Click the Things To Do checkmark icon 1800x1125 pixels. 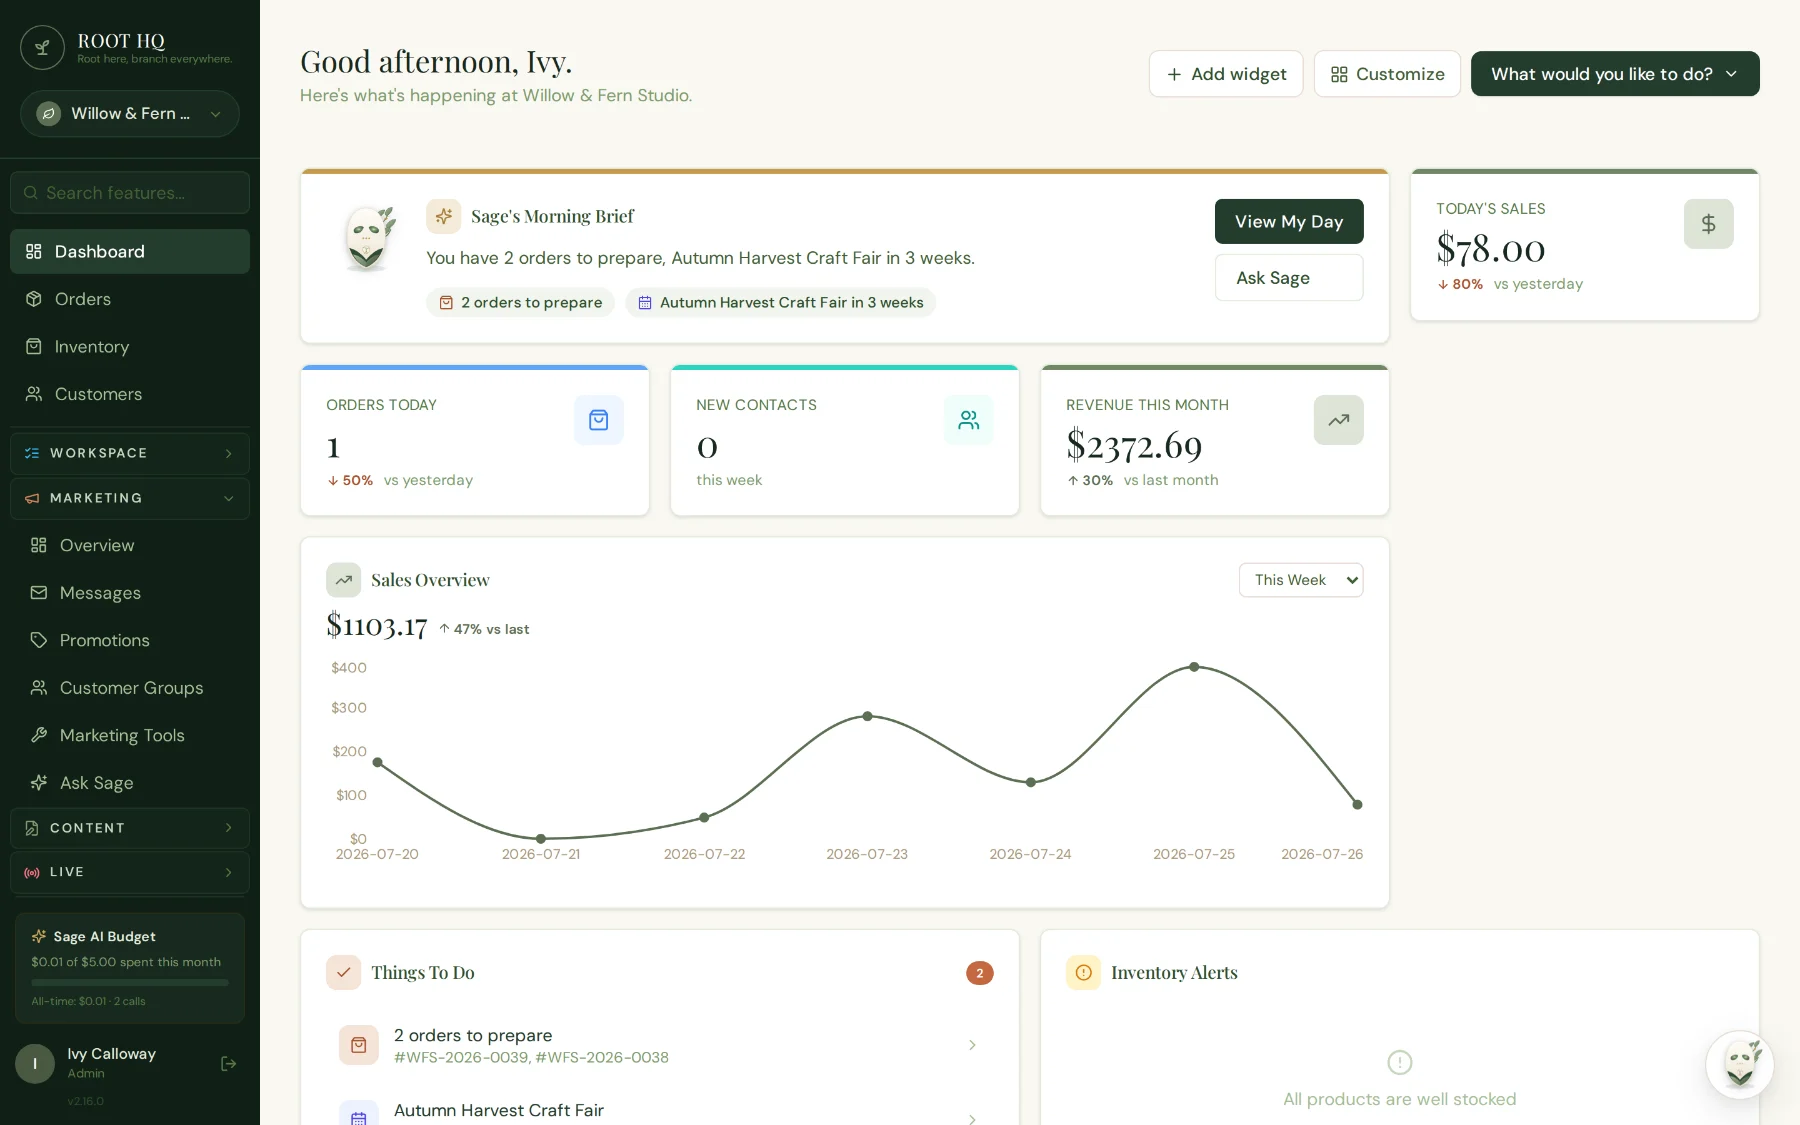(x=343, y=972)
